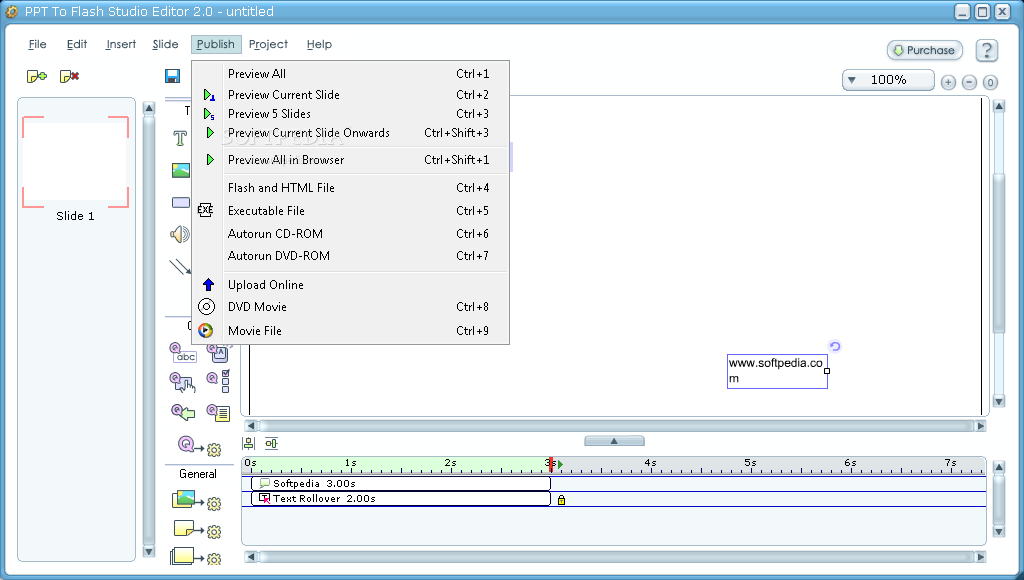Viewport: 1024px width, 580px height.
Task: Open the File menu
Action: click(37, 44)
